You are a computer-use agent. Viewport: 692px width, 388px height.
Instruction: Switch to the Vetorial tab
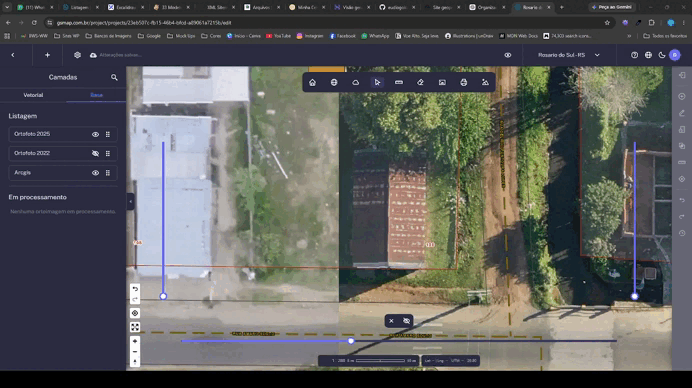coord(33,95)
